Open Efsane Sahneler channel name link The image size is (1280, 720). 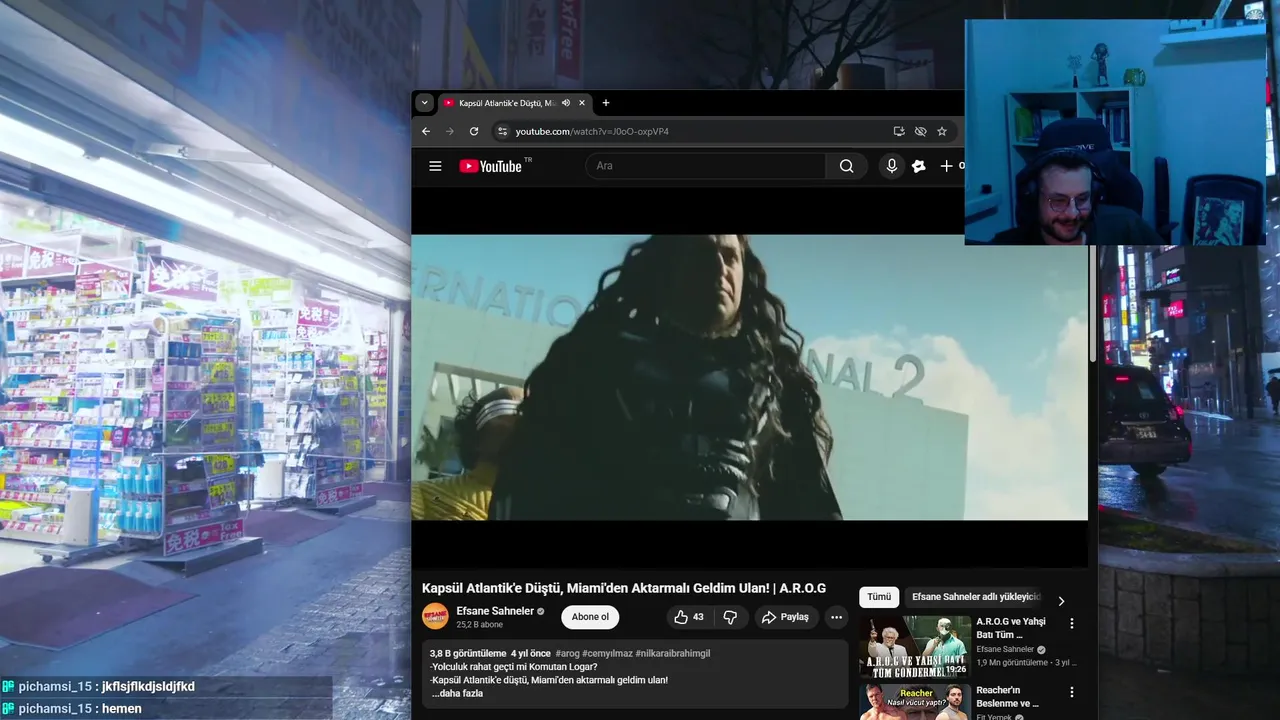495,611
